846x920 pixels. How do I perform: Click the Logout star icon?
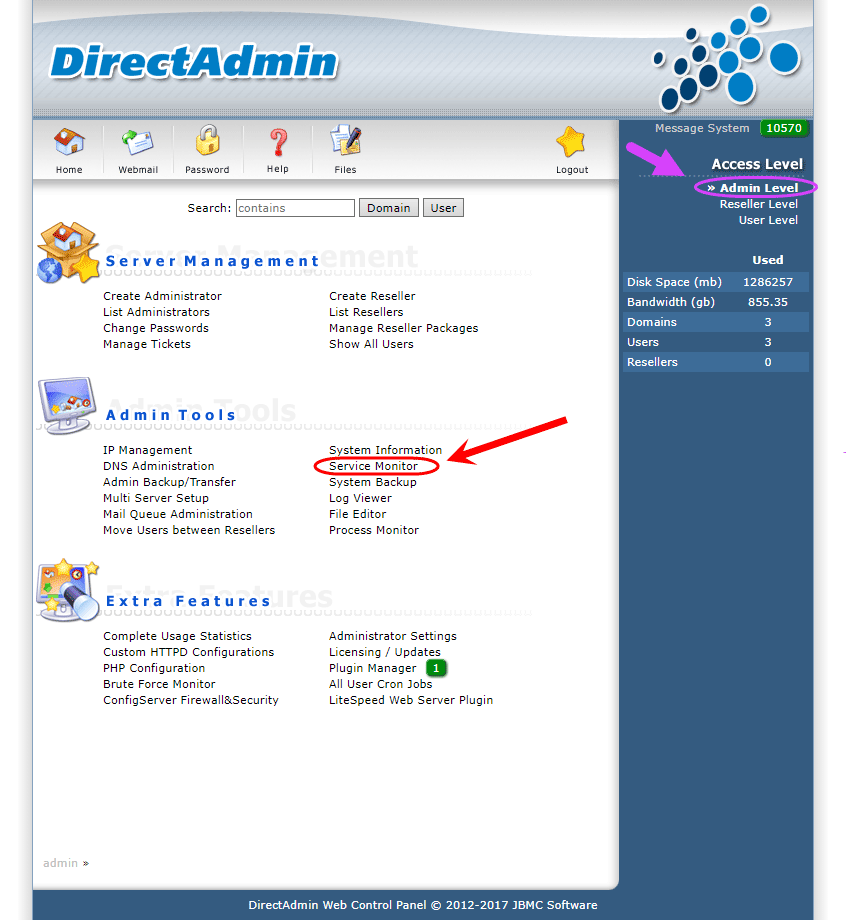click(571, 142)
